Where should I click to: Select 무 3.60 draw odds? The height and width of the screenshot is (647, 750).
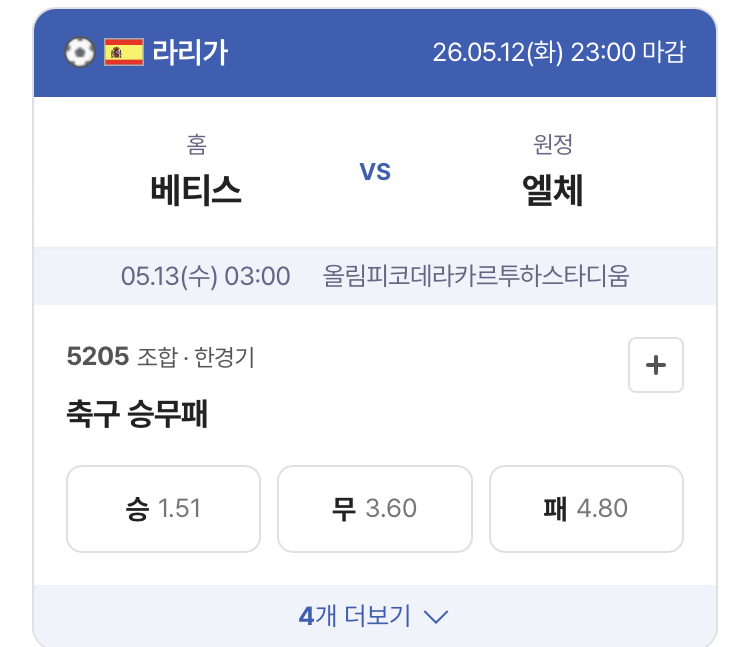(x=375, y=509)
